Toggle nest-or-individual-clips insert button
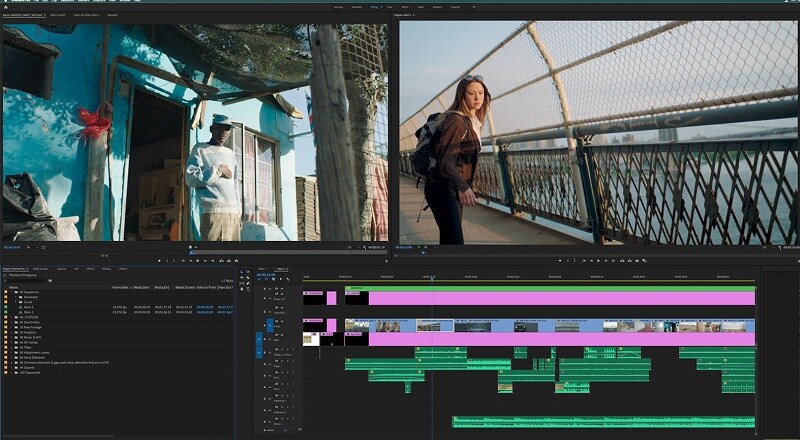800x440 pixels. 259,279
